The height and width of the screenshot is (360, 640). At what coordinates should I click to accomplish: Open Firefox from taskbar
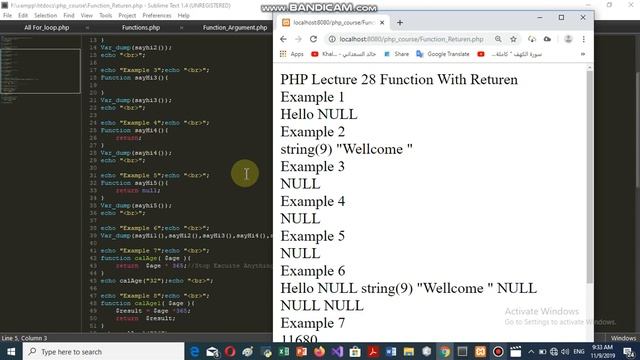click(320, 351)
